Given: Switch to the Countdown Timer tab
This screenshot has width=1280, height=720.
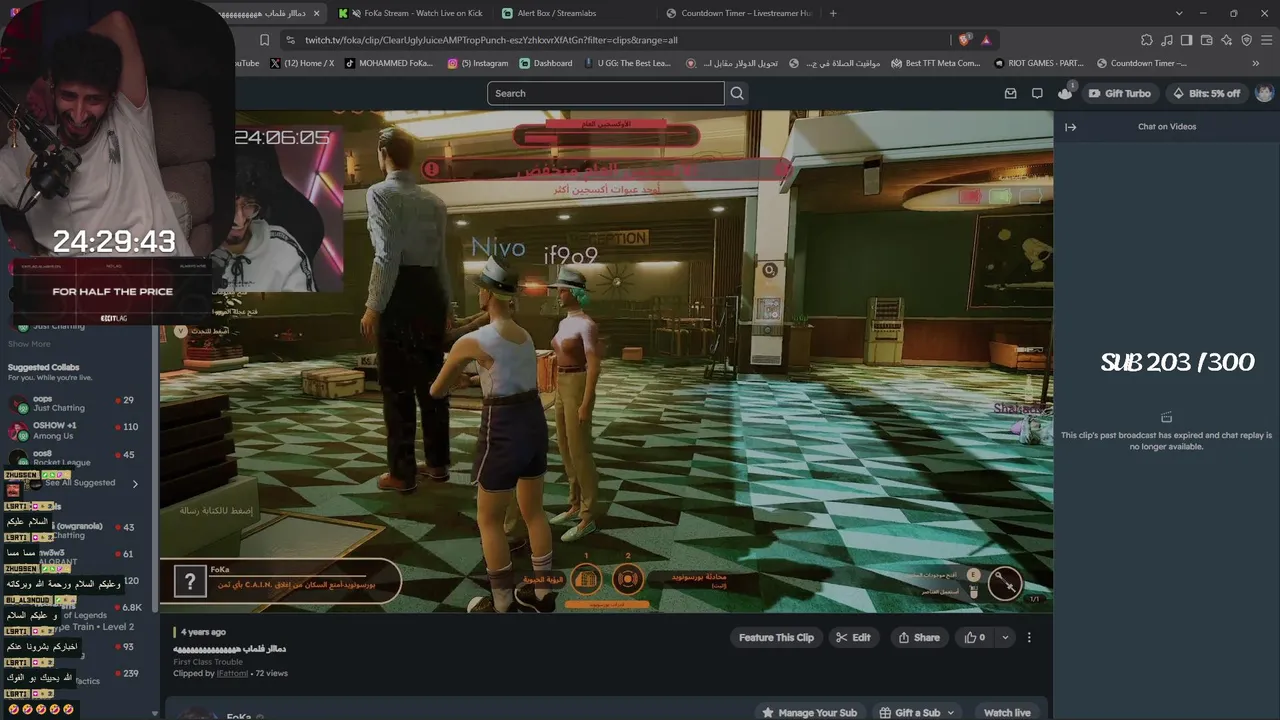Looking at the screenshot, I should tap(738, 13).
